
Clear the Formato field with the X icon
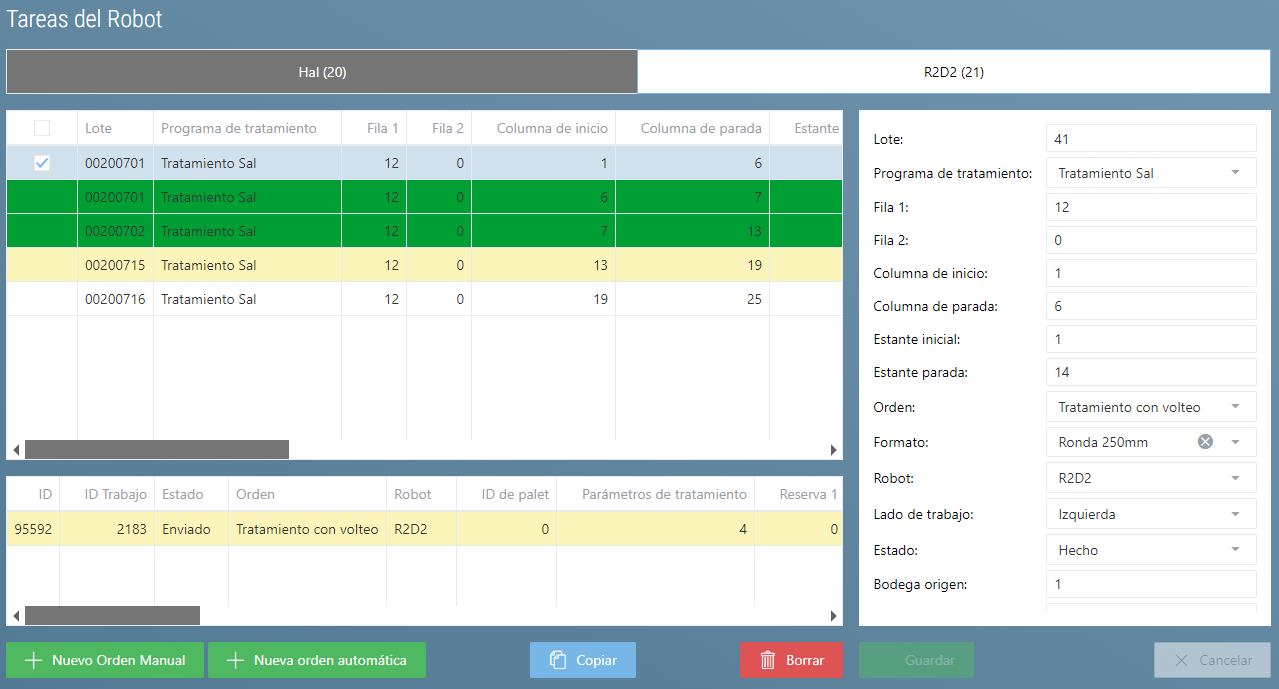[x=1205, y=441]
